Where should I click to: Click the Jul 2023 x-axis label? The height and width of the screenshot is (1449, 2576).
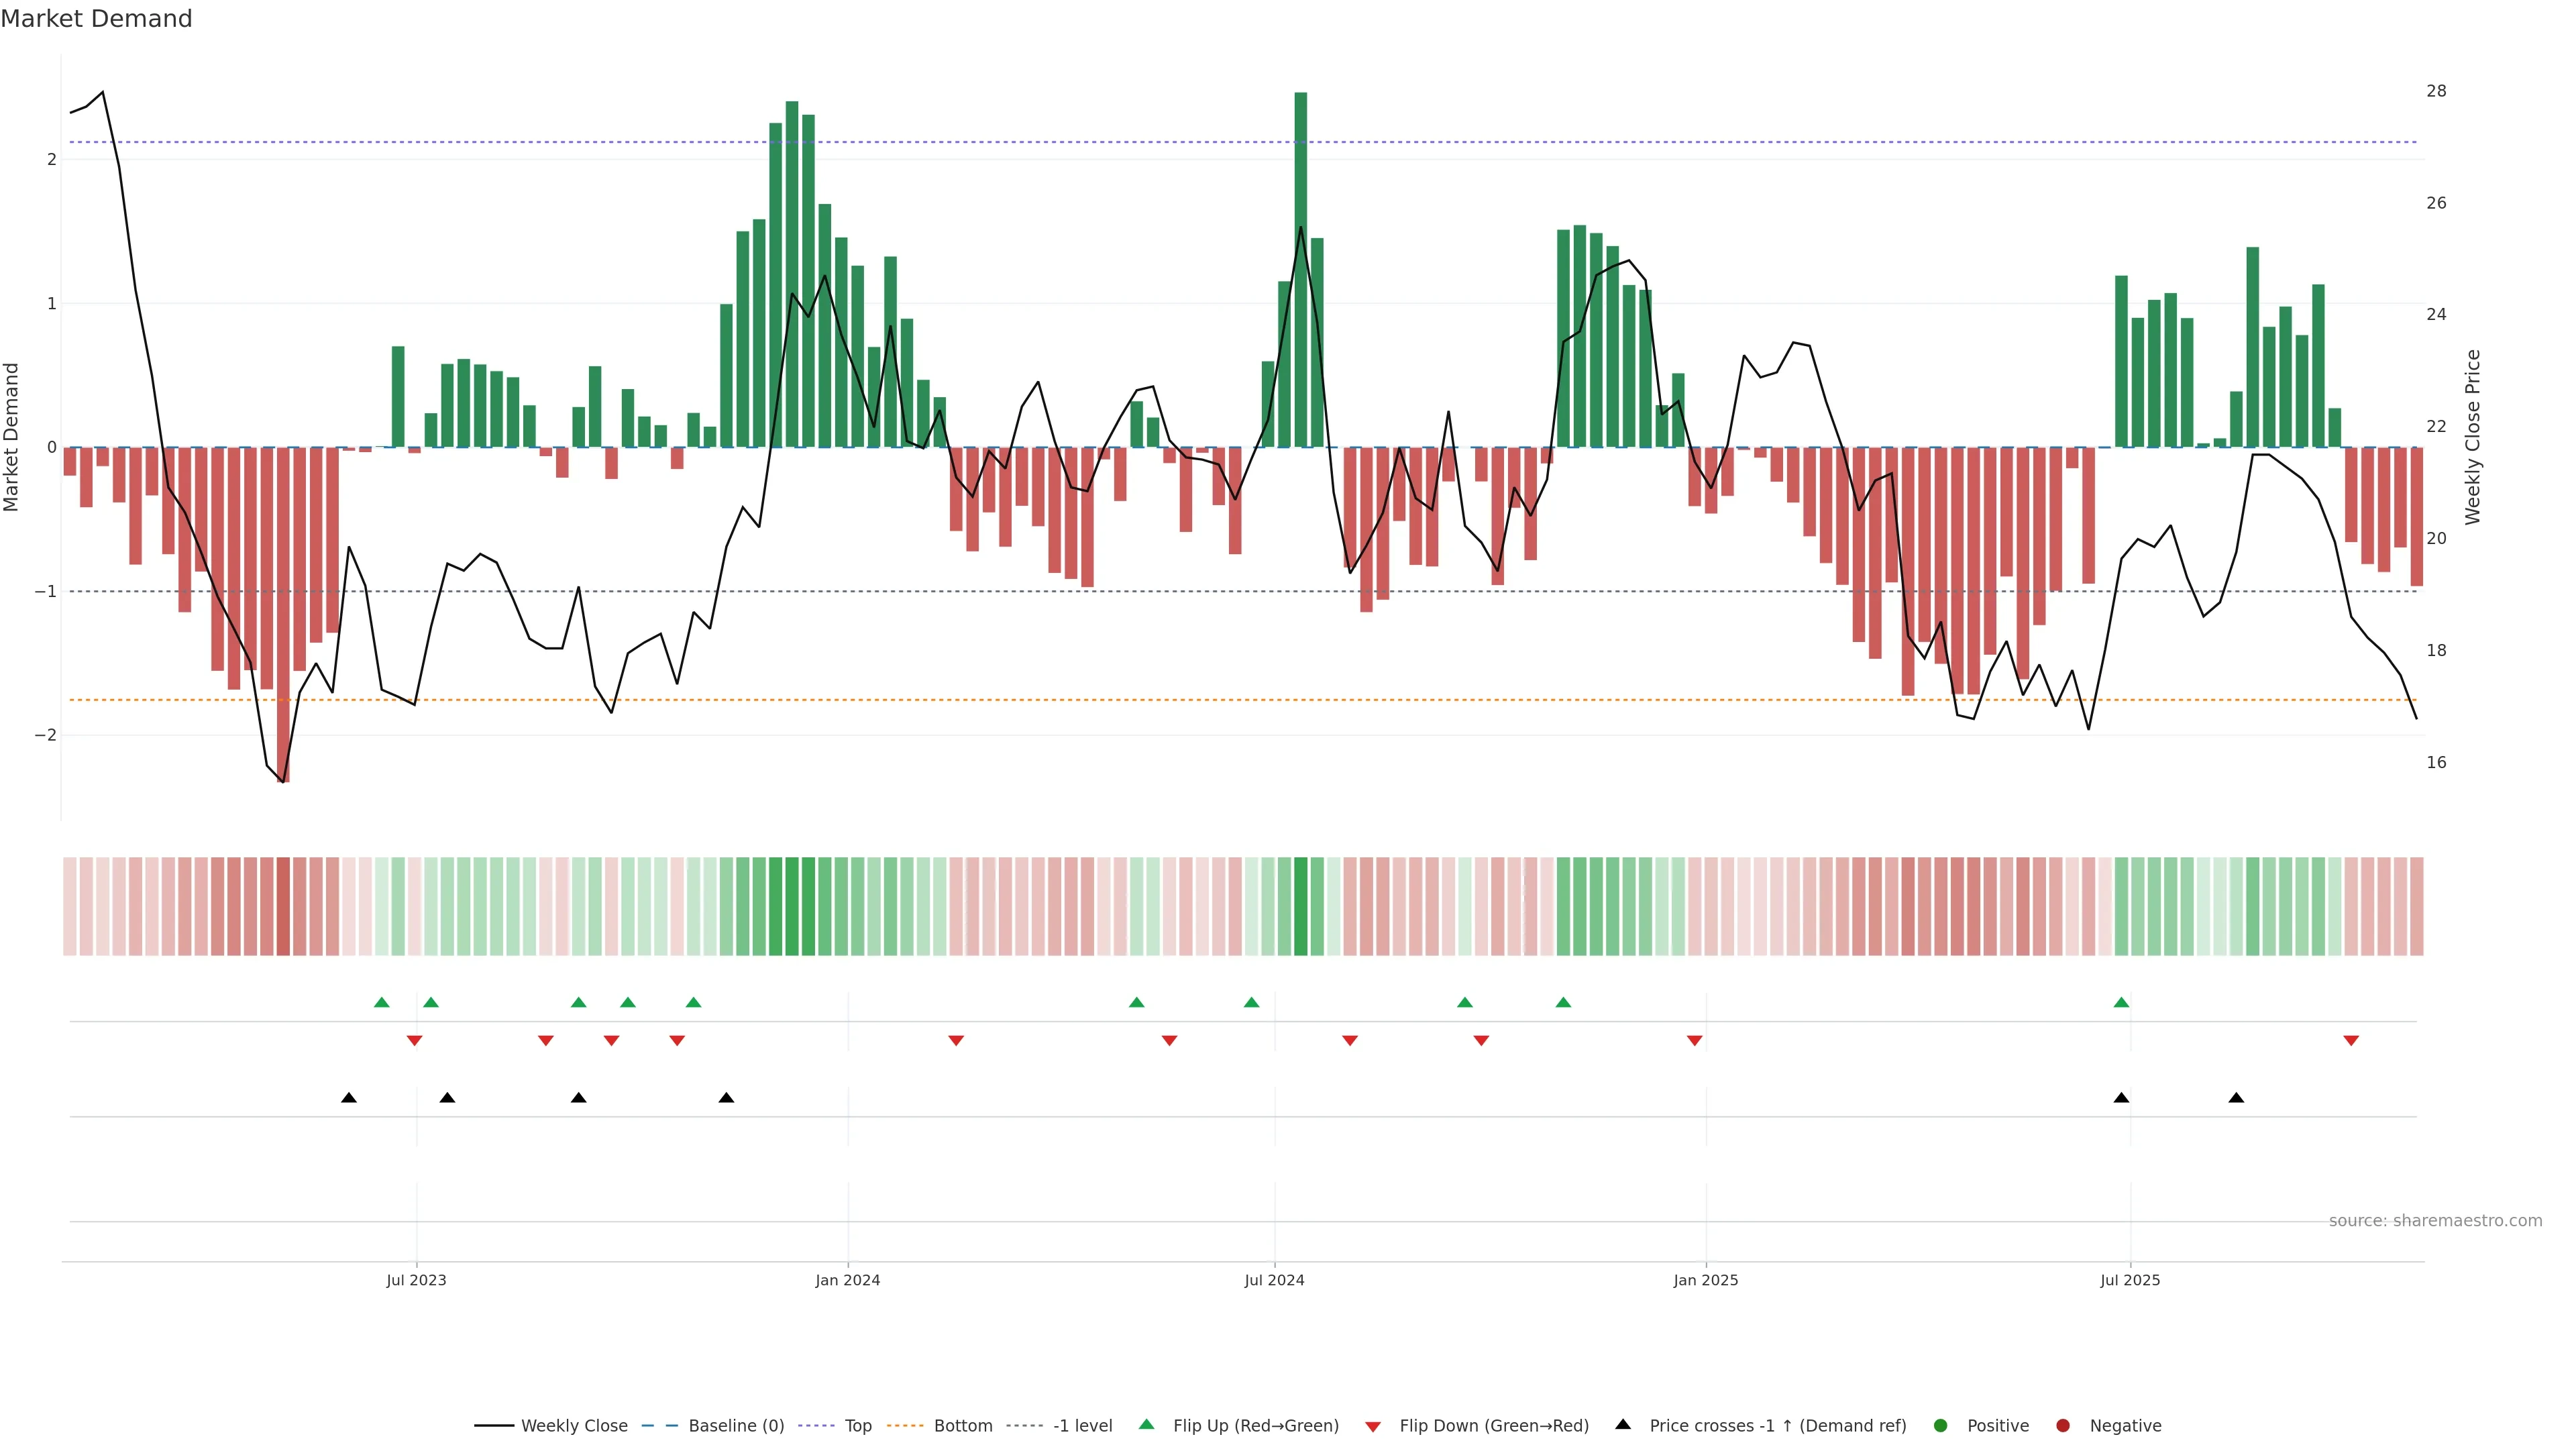pos(416,1280)
